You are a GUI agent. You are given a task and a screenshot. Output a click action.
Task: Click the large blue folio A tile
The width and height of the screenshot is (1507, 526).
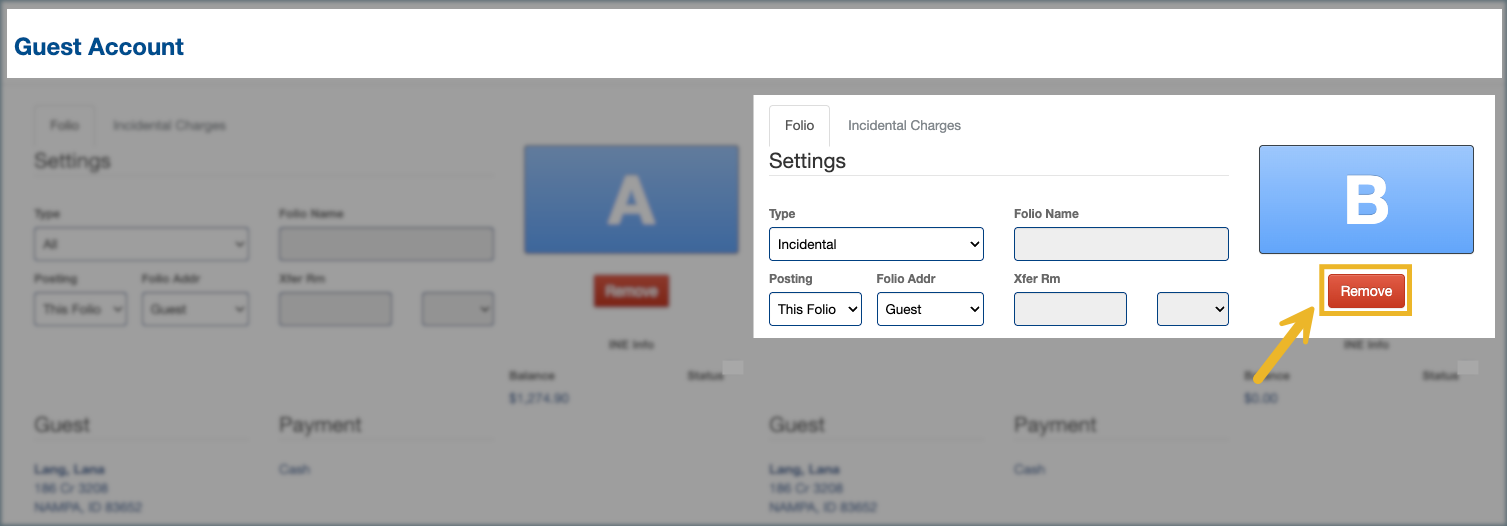tap(631, 199)
